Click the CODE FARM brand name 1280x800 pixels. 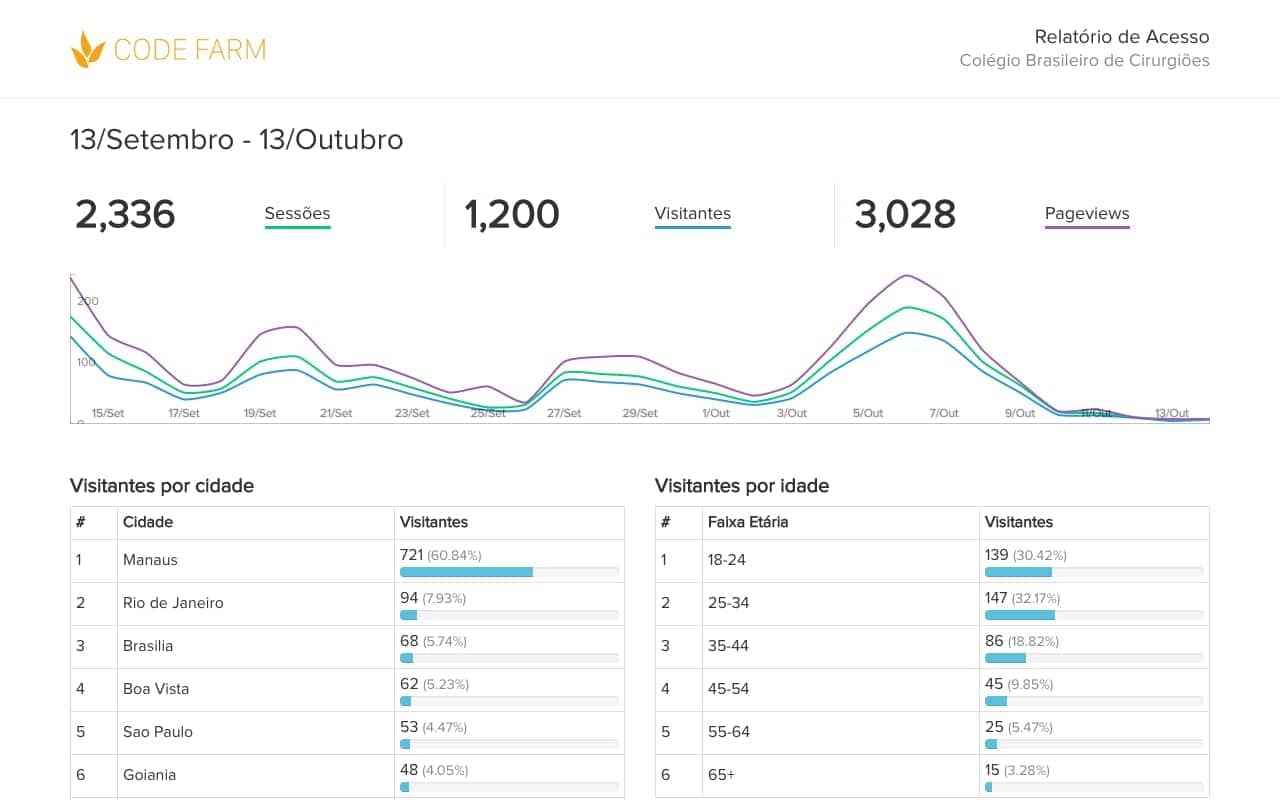coord(190,49)
